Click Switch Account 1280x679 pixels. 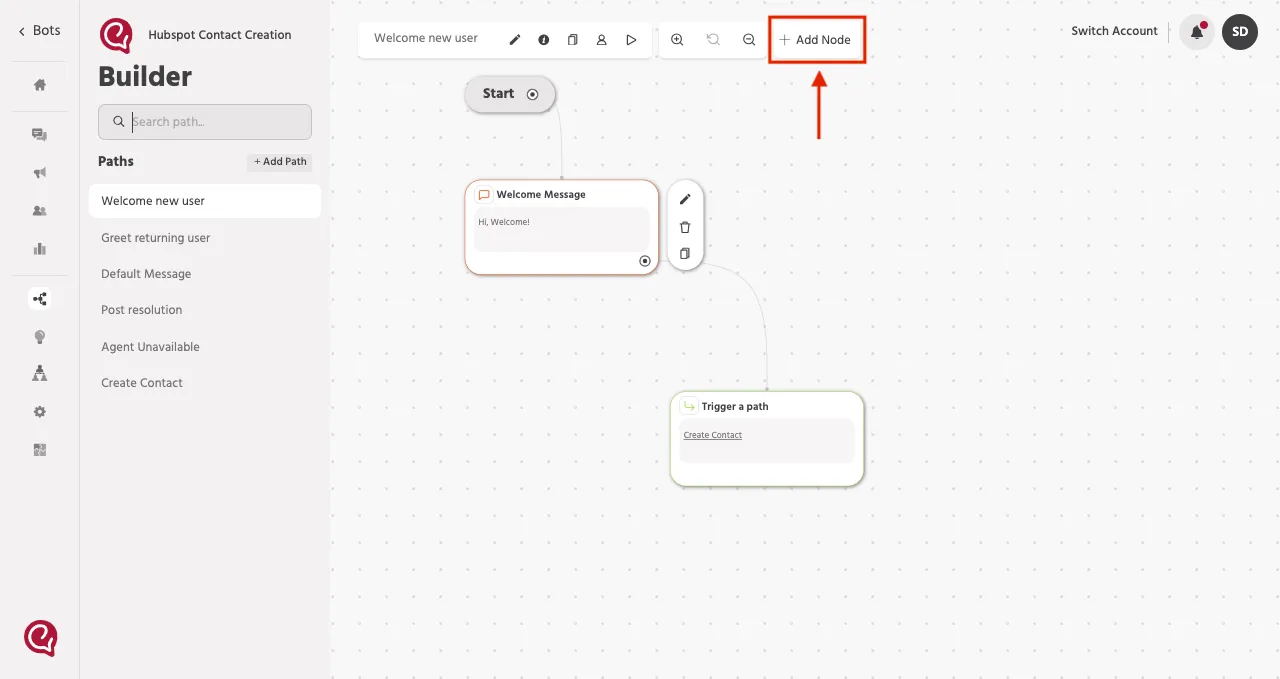pos(1114,31)
